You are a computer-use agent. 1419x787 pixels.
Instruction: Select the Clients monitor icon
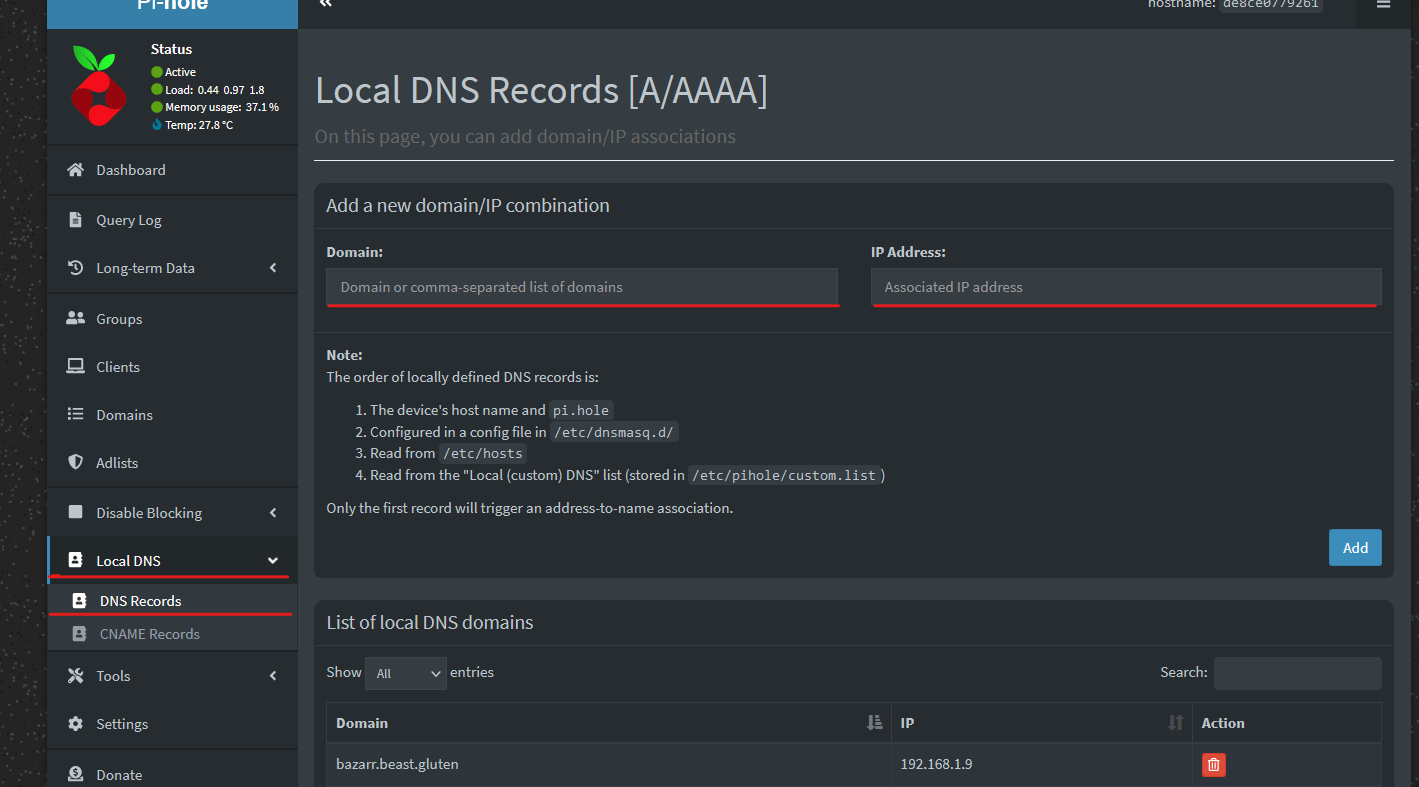(75, 366)
